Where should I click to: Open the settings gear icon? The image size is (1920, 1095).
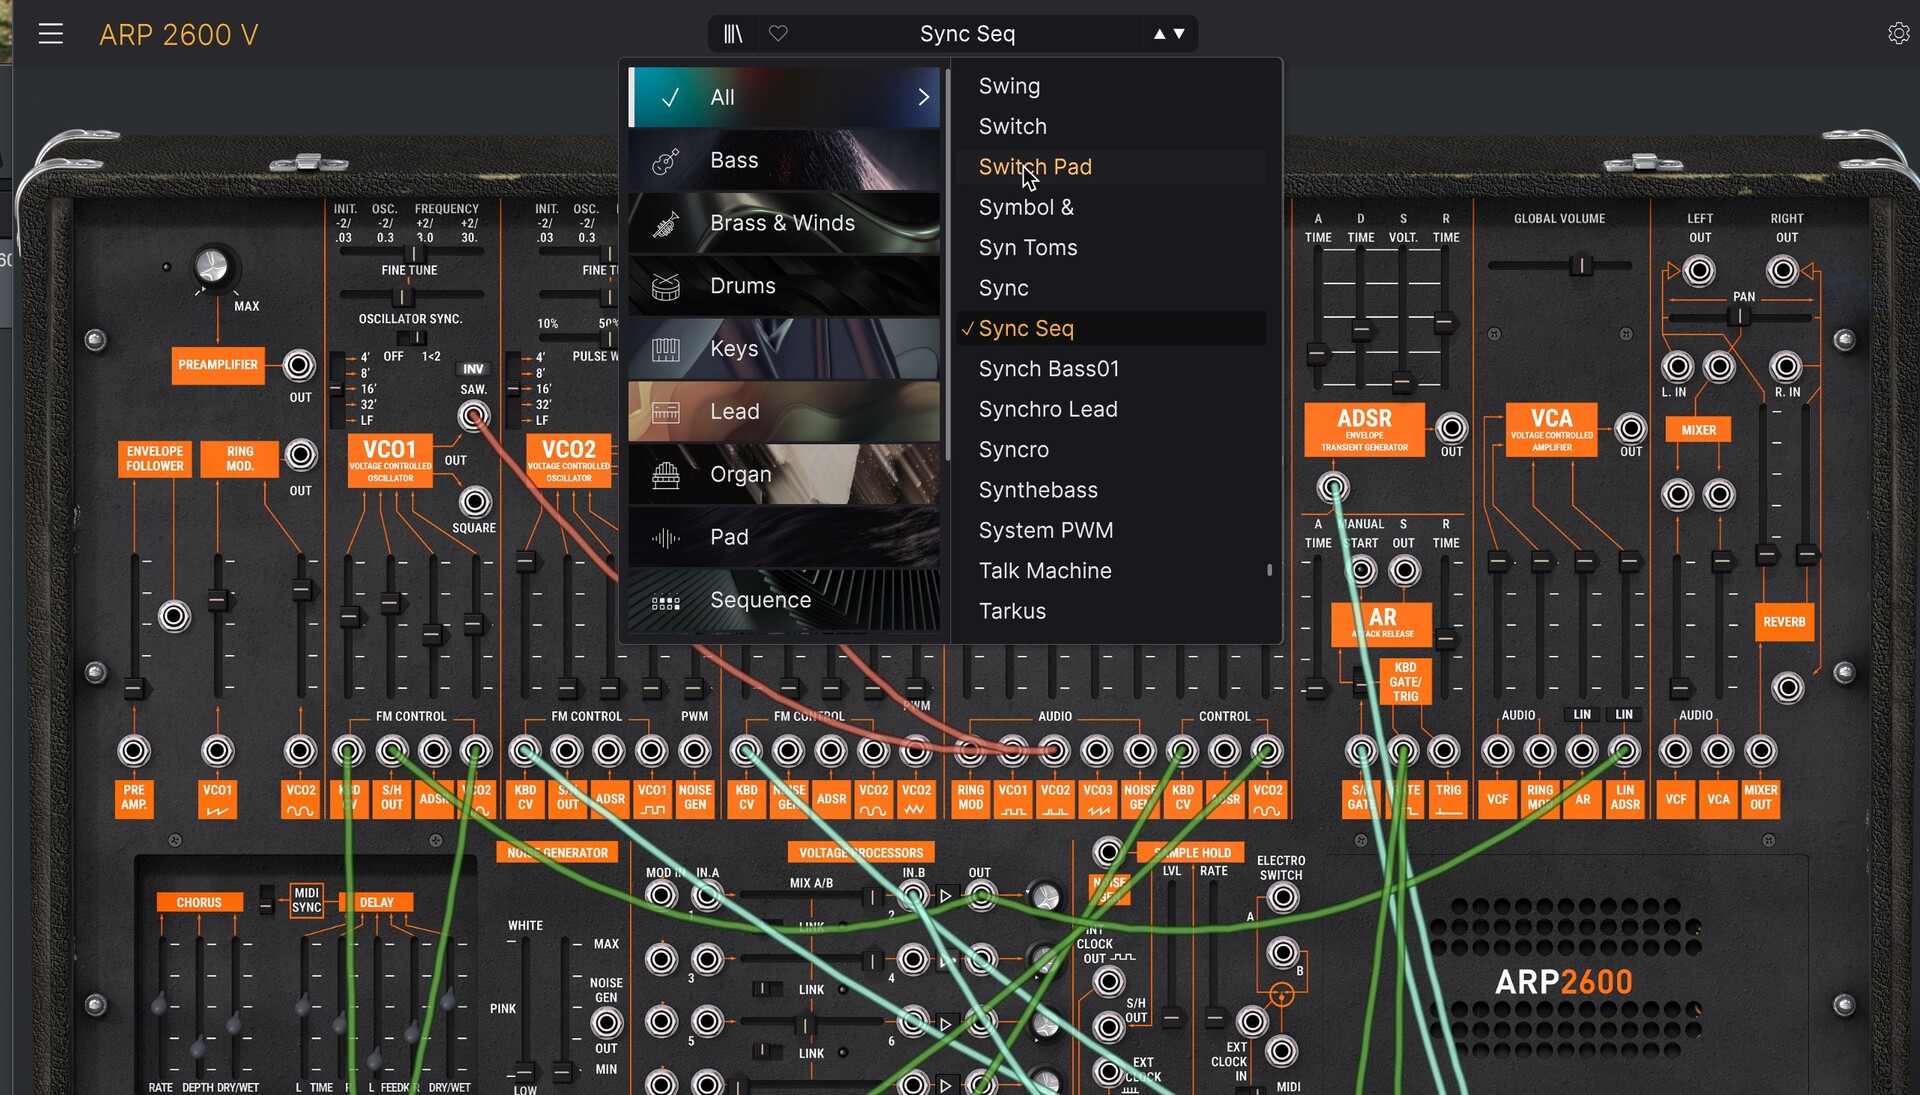pyautogui.click(x=1898, y=34)
